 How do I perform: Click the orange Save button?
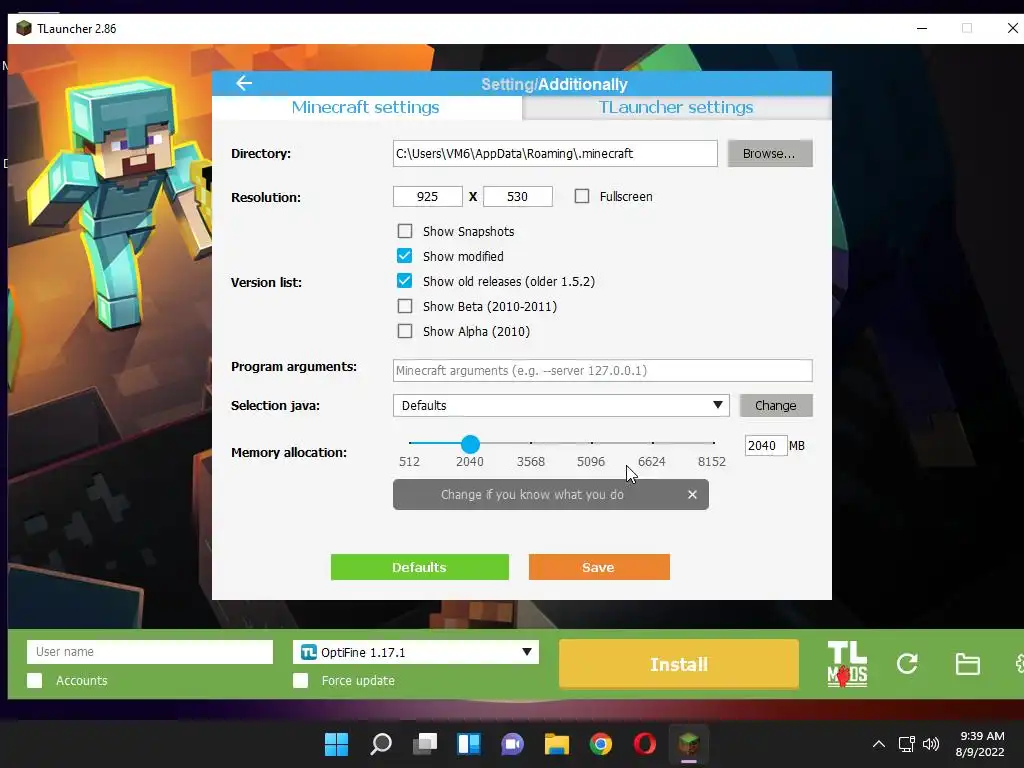(x=599, y=567)
